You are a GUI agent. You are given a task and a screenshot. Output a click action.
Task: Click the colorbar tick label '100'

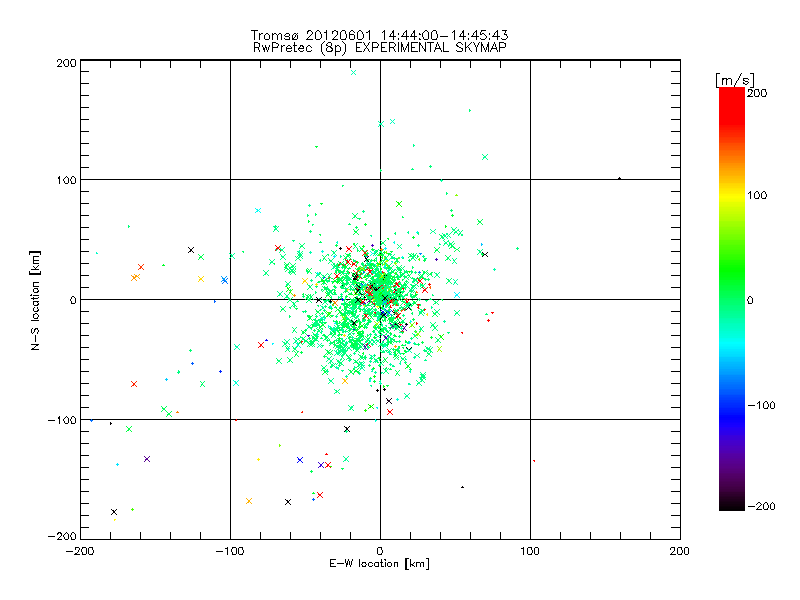[x=757, y=195]
